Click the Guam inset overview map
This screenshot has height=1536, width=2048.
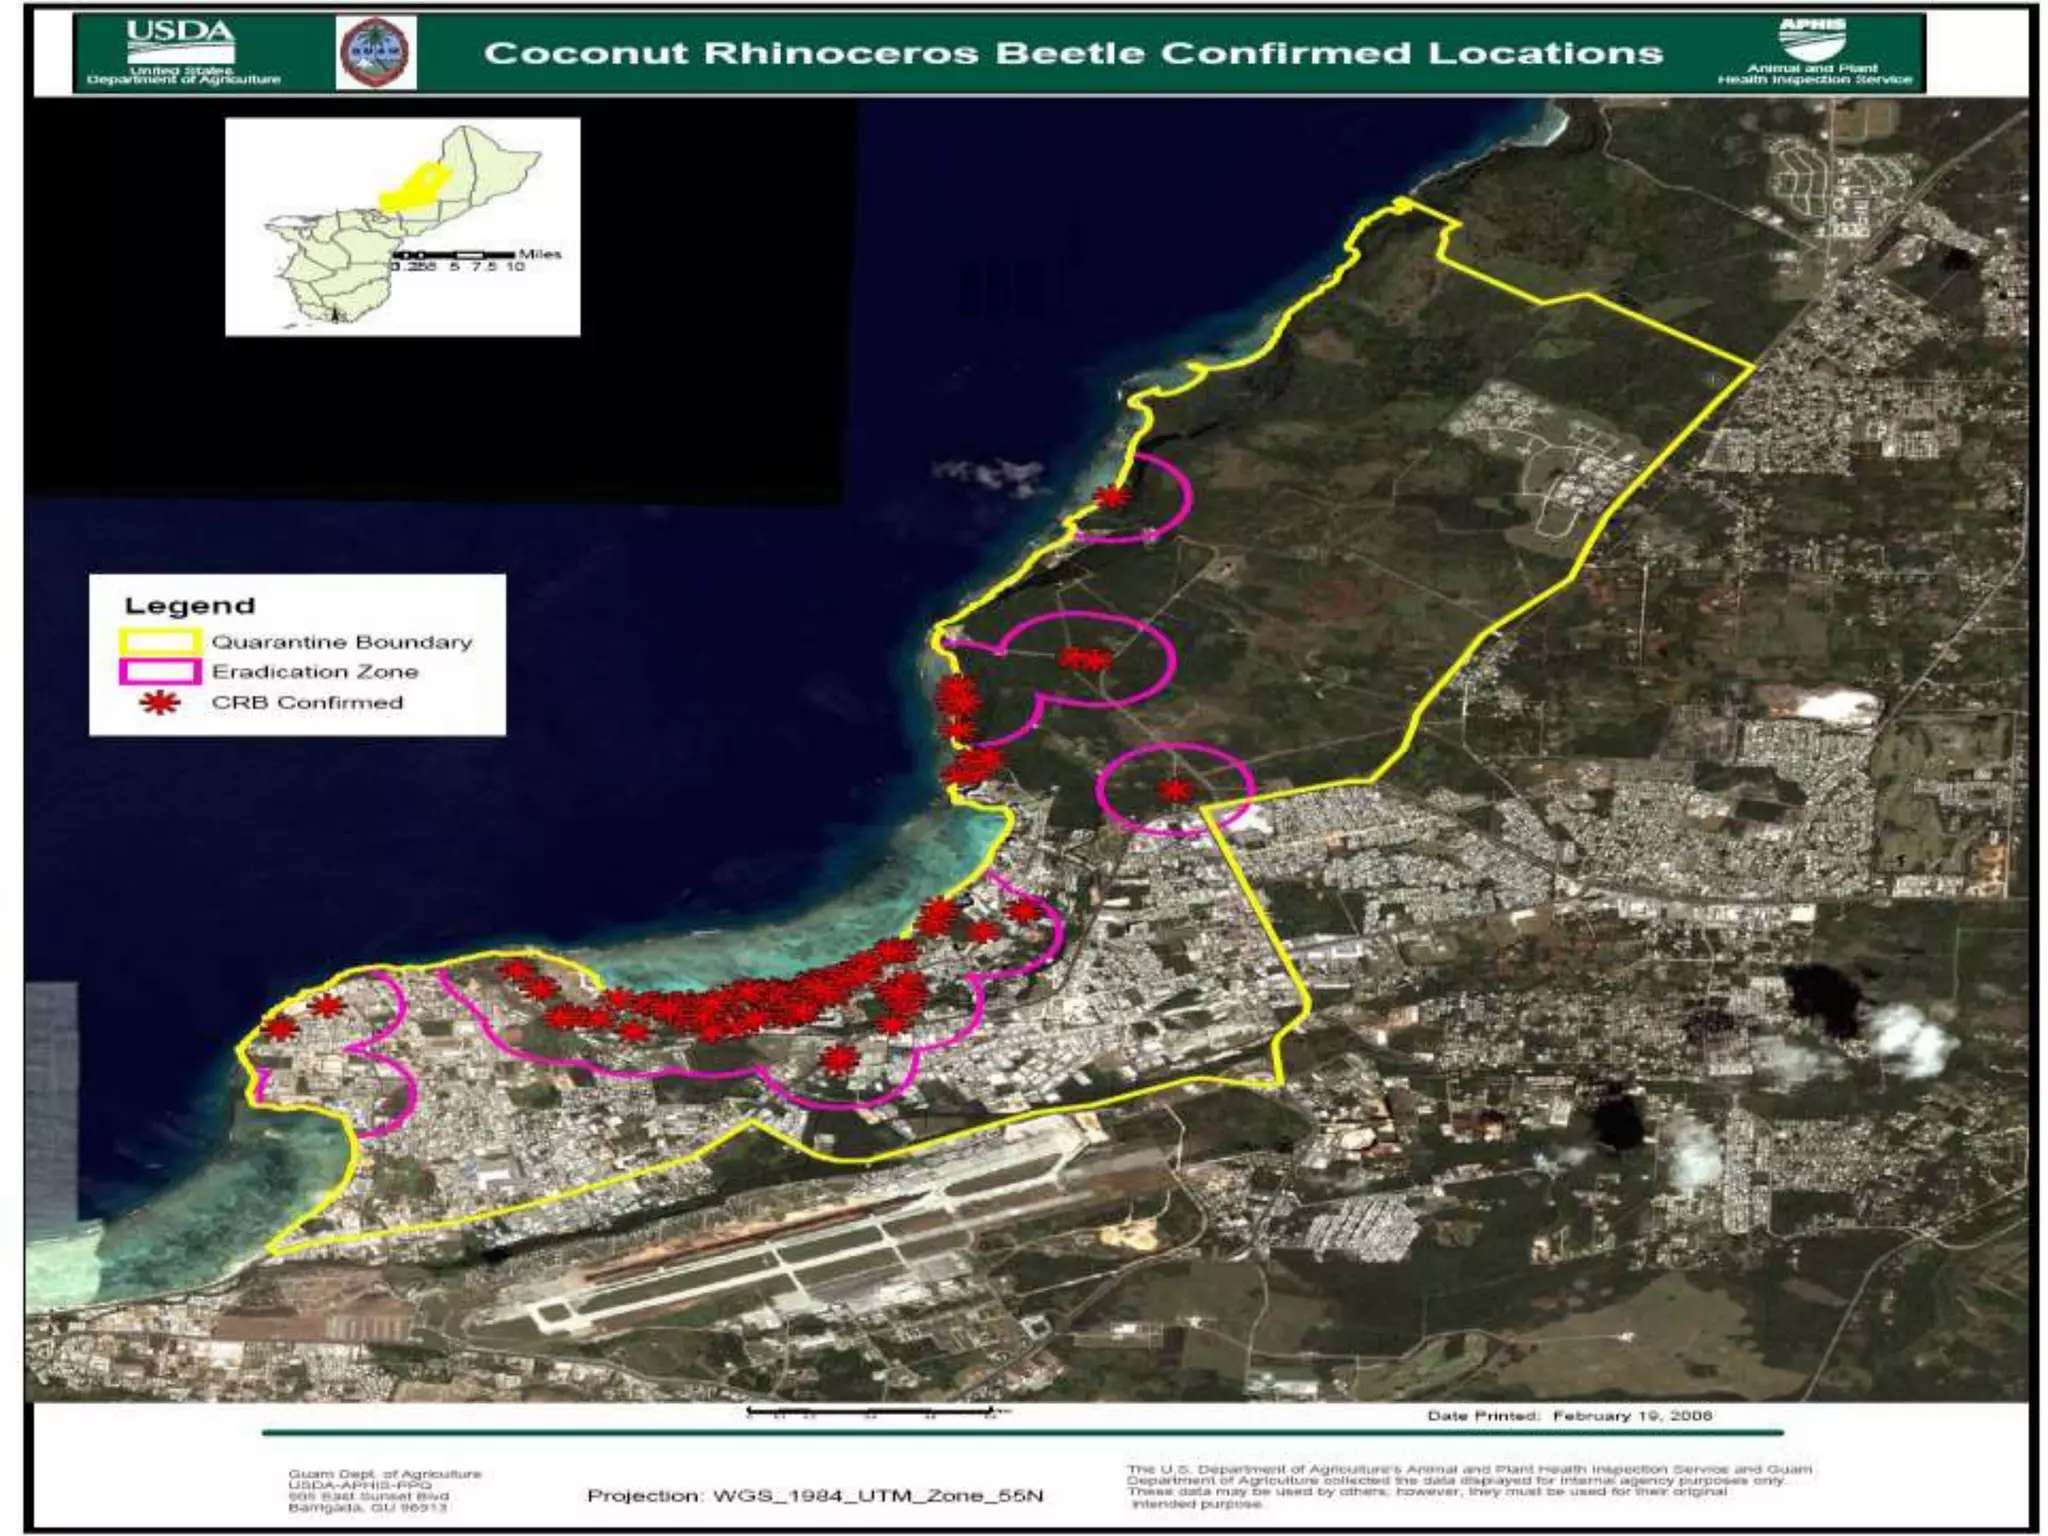click(x=402, y=227)
